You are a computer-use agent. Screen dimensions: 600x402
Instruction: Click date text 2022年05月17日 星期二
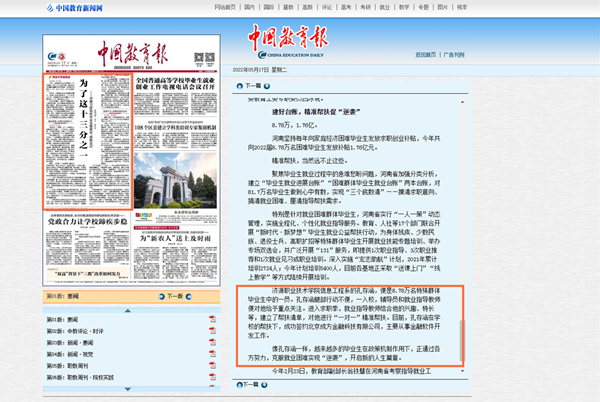(x=260, y=70)
